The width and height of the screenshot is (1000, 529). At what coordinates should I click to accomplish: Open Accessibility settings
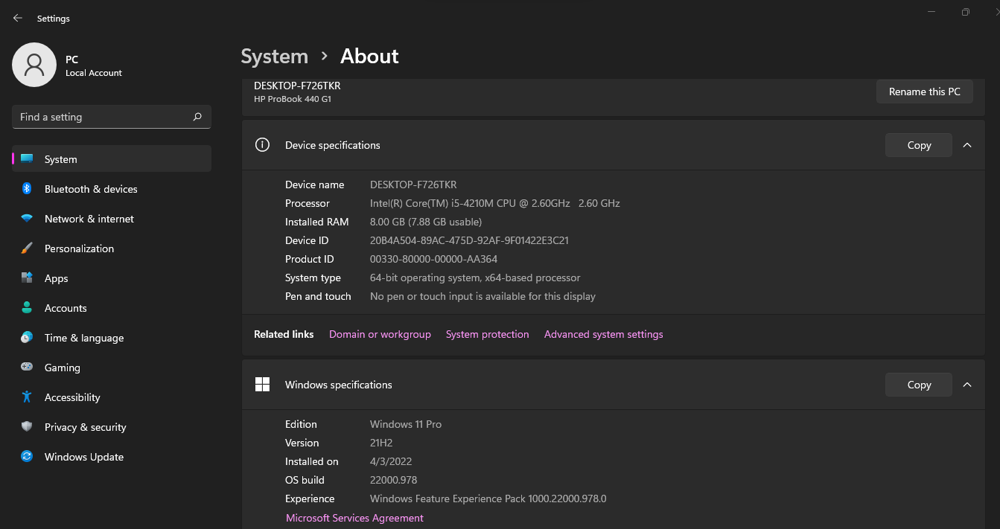click(x=112, y=397)
